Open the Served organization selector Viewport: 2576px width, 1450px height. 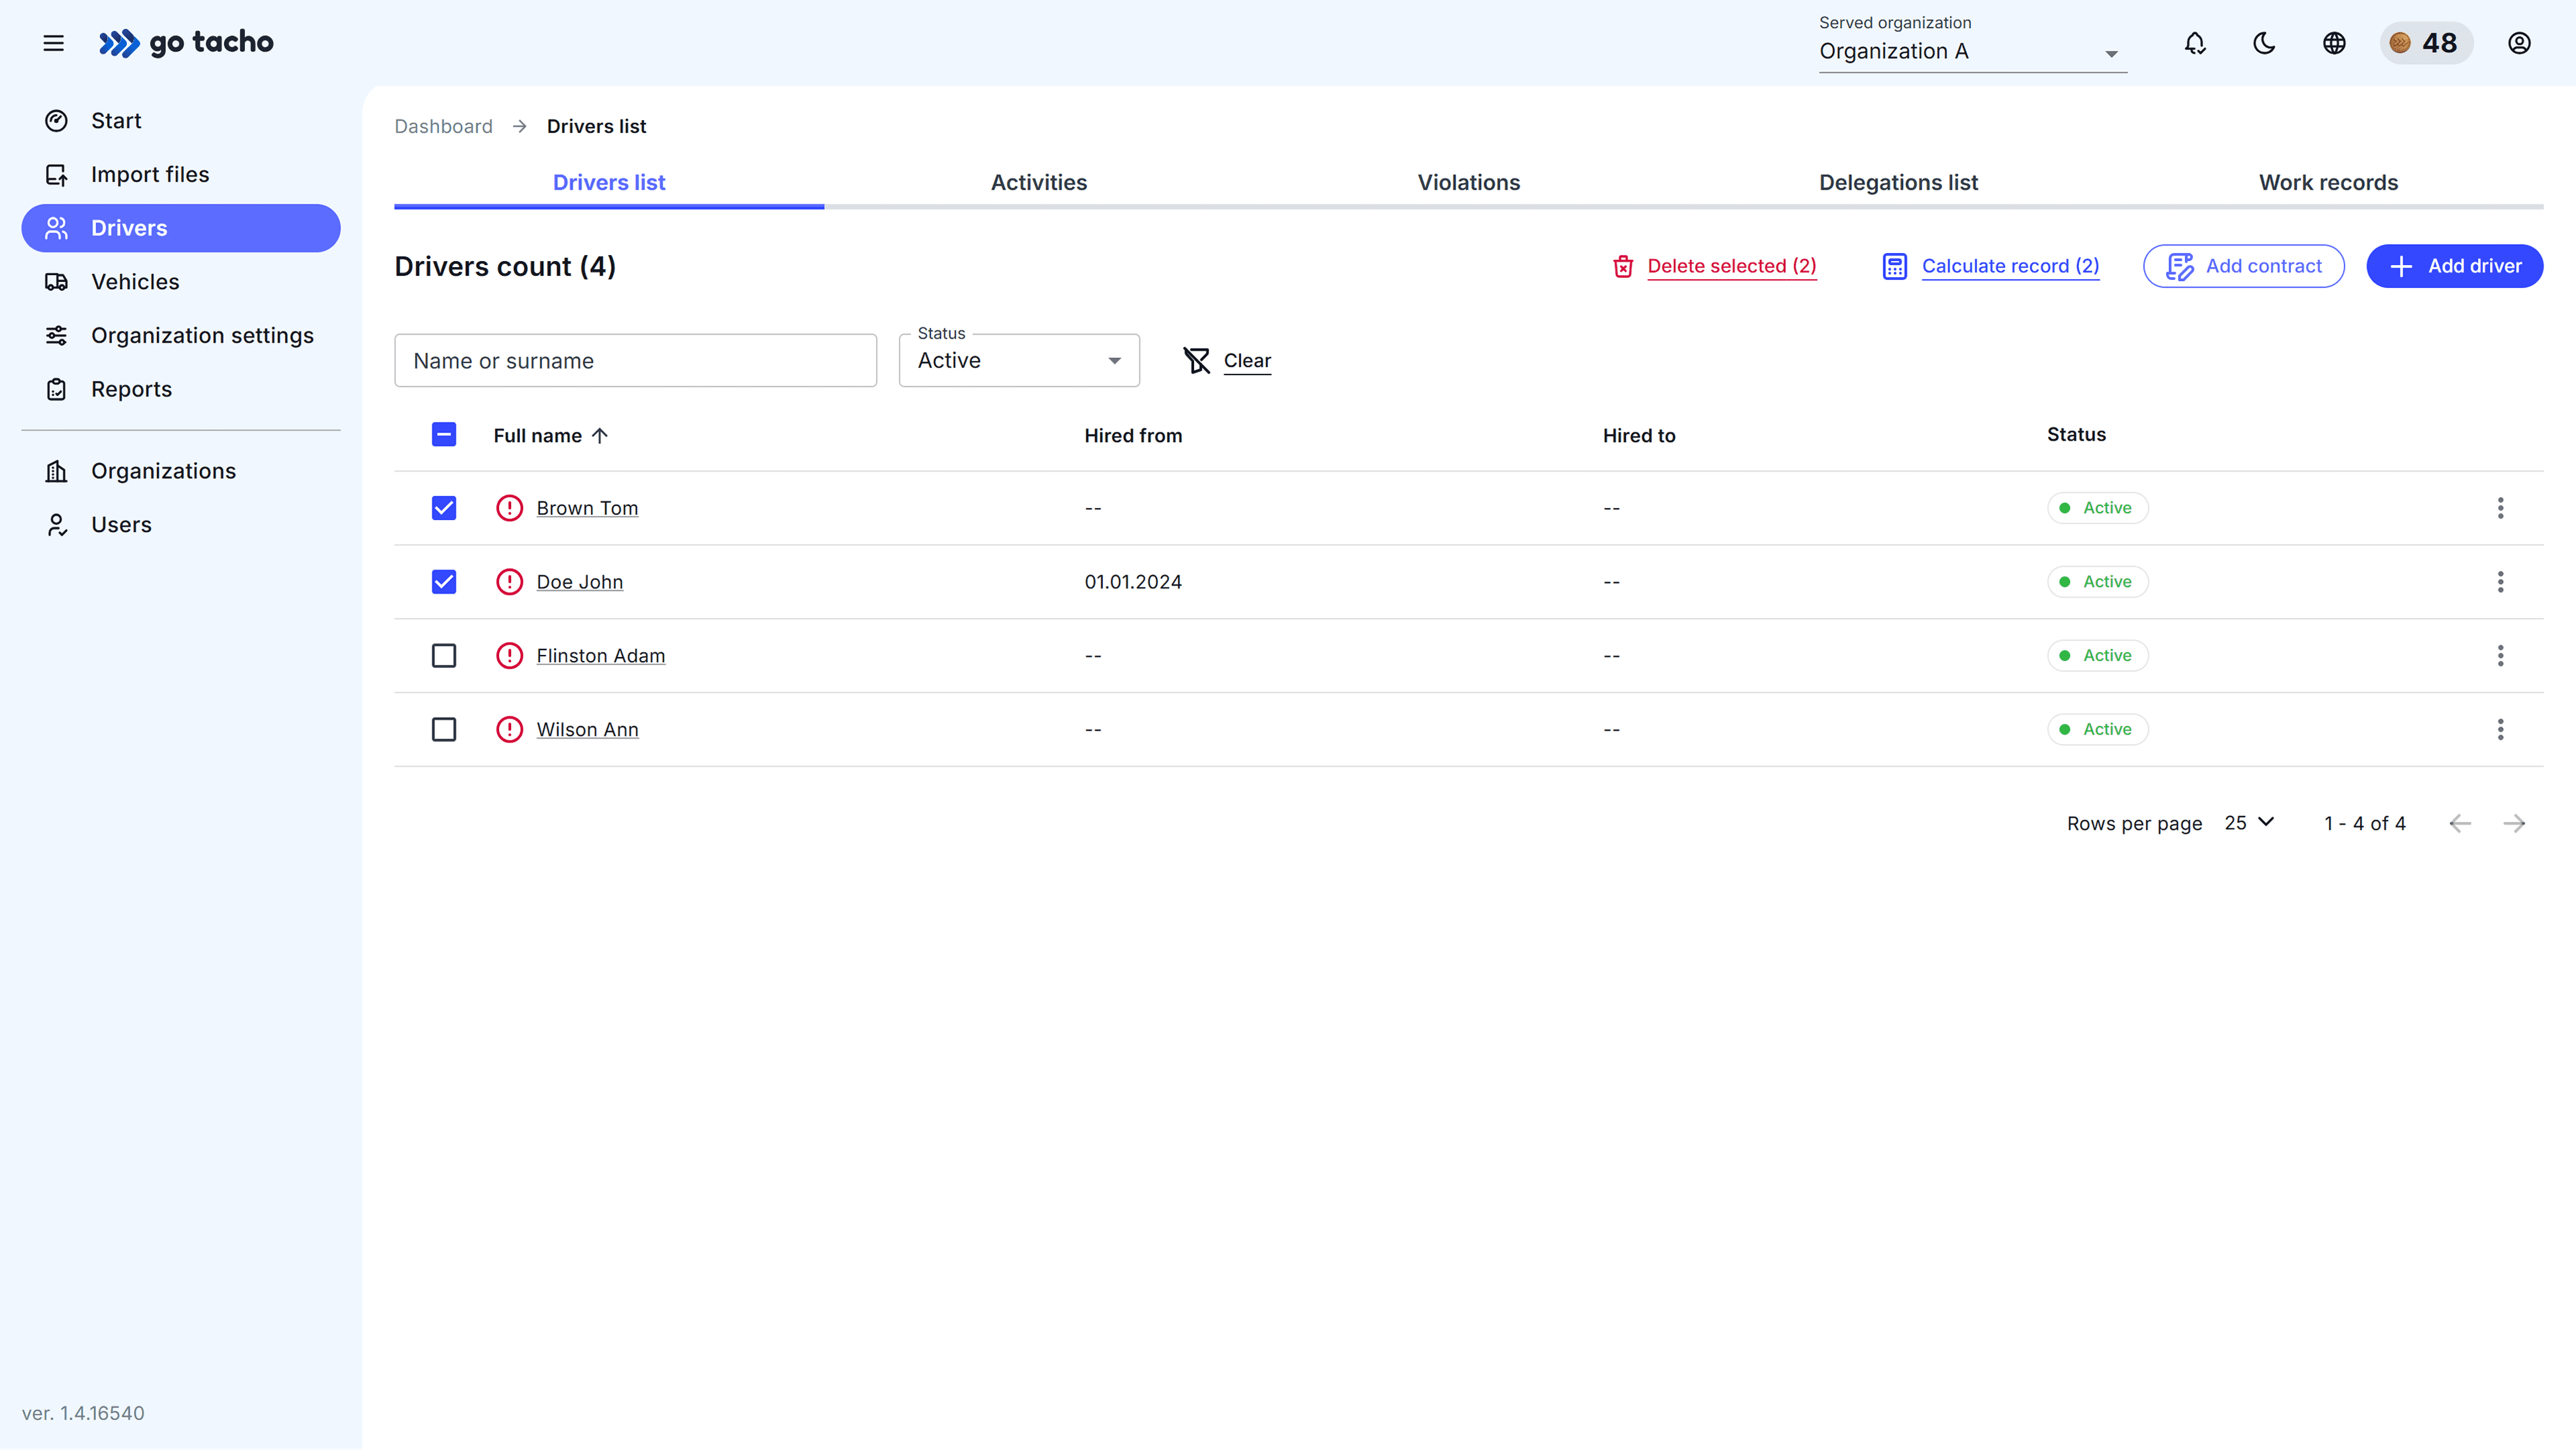[1969, 52]
